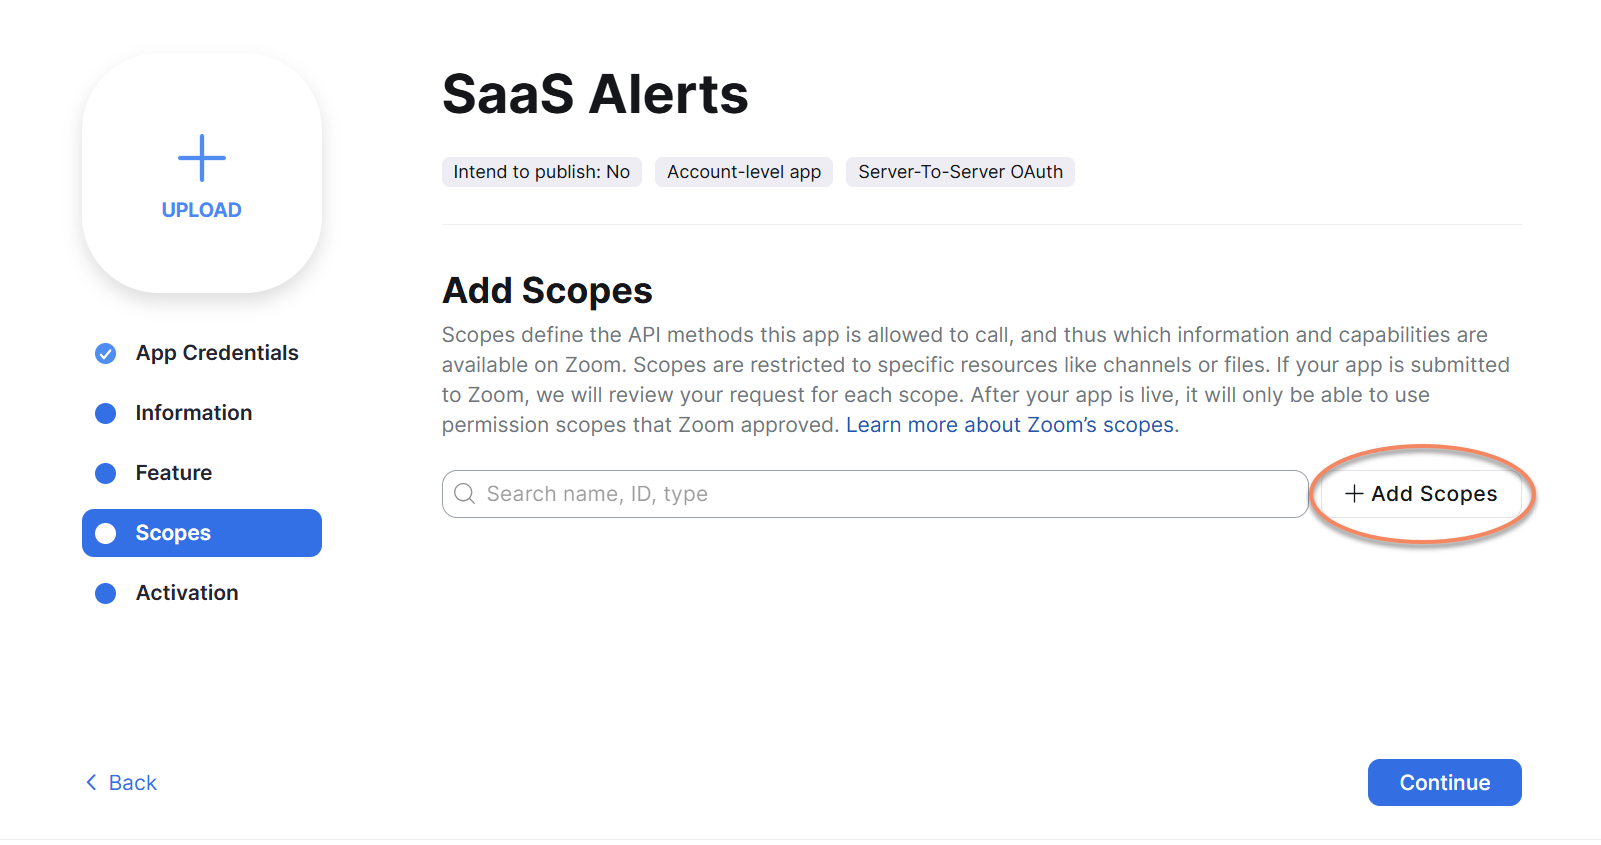
Task: Click the plus icon in the upload box
Action: click(202, 158)
